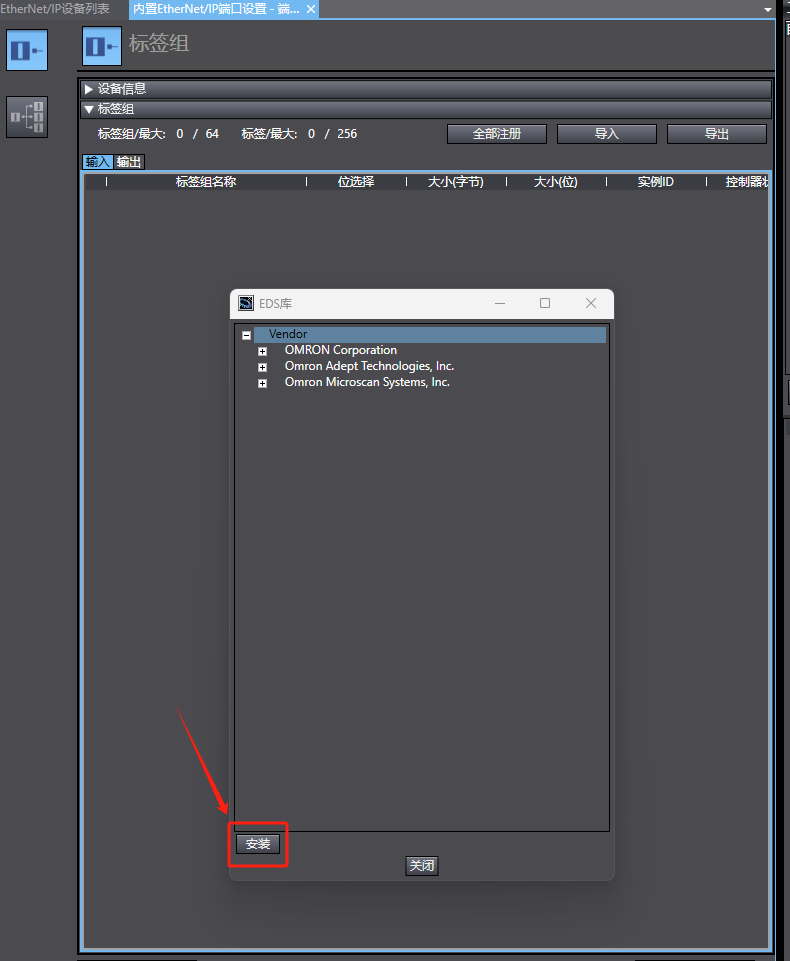Minimize the EDS库 dialog
790x961 pixels.
coord(500,303)
